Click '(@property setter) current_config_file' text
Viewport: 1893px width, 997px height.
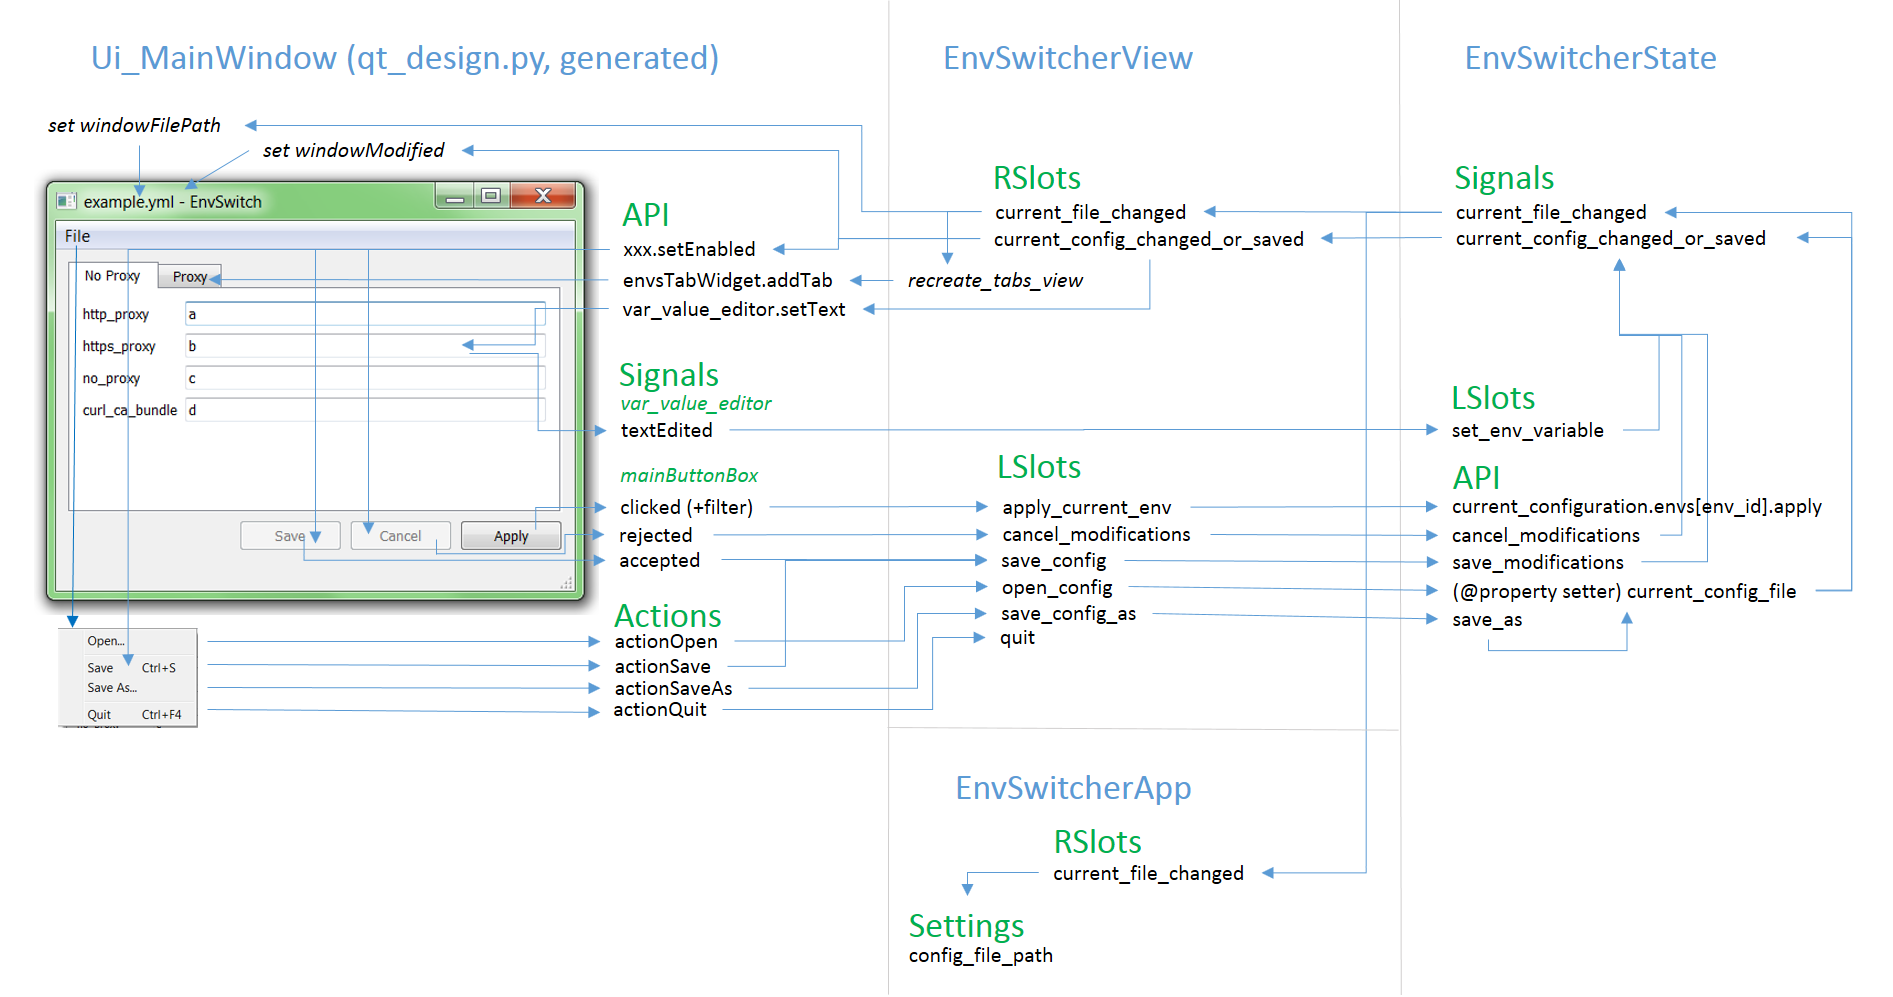(x=1623, y=591)
